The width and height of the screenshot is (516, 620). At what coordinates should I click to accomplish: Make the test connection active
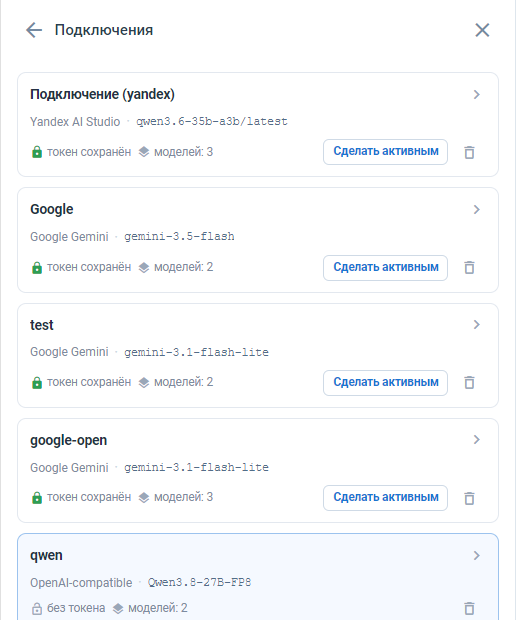coord(386,382)
